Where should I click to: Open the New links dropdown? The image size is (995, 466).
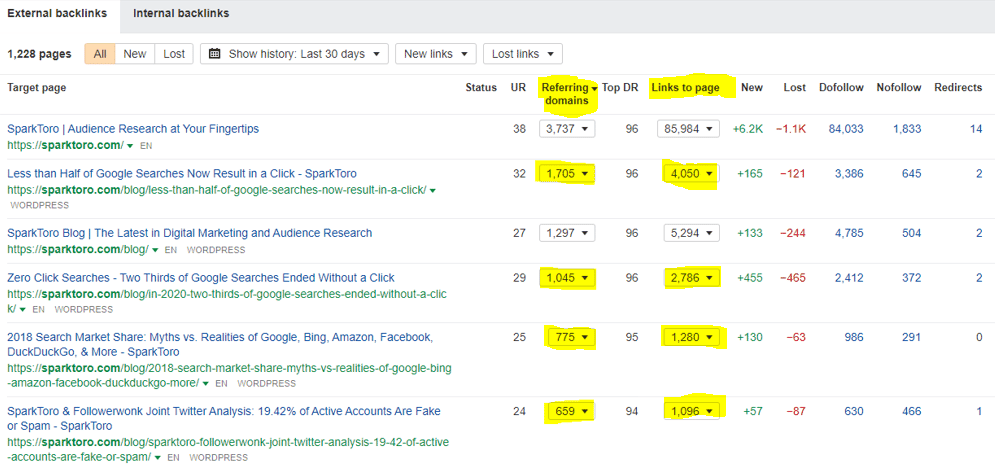(435, 54)
